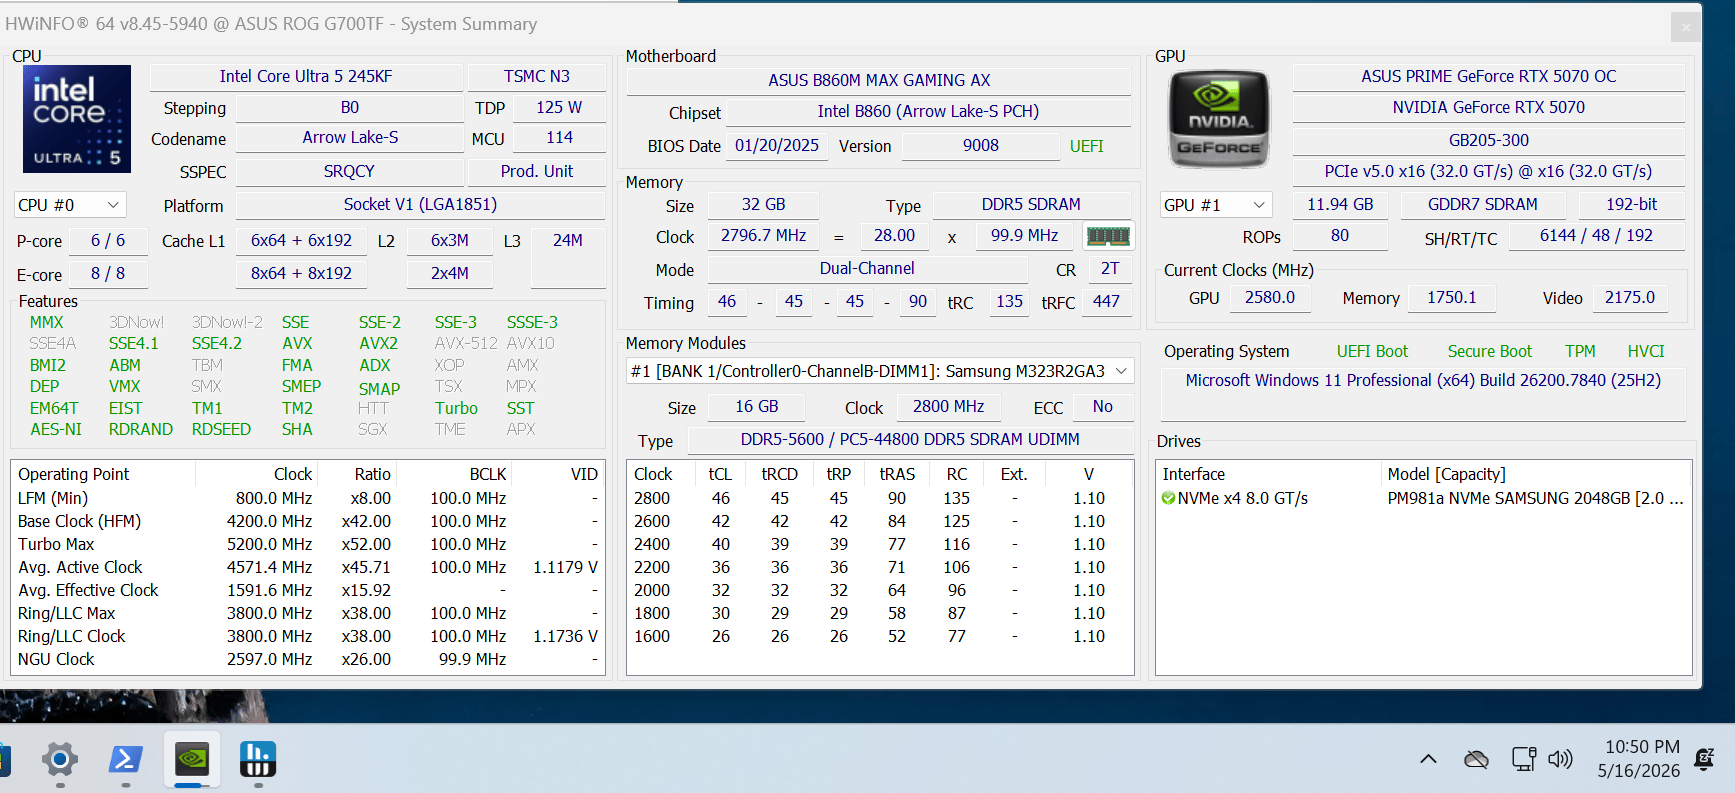Image resolution: width=1735 pixels, height=793 pixels.
Task: Click the Arrow Lake-S codename value
Action: click(x=350, y=138)
